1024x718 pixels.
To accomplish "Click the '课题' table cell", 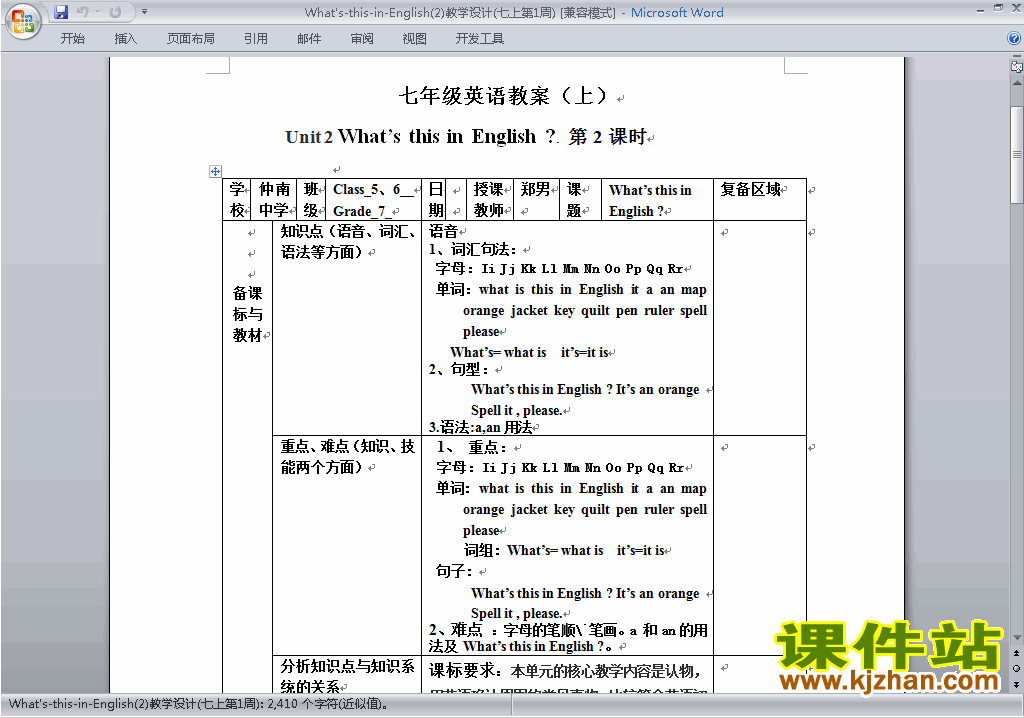I will (x=581, y=199).
